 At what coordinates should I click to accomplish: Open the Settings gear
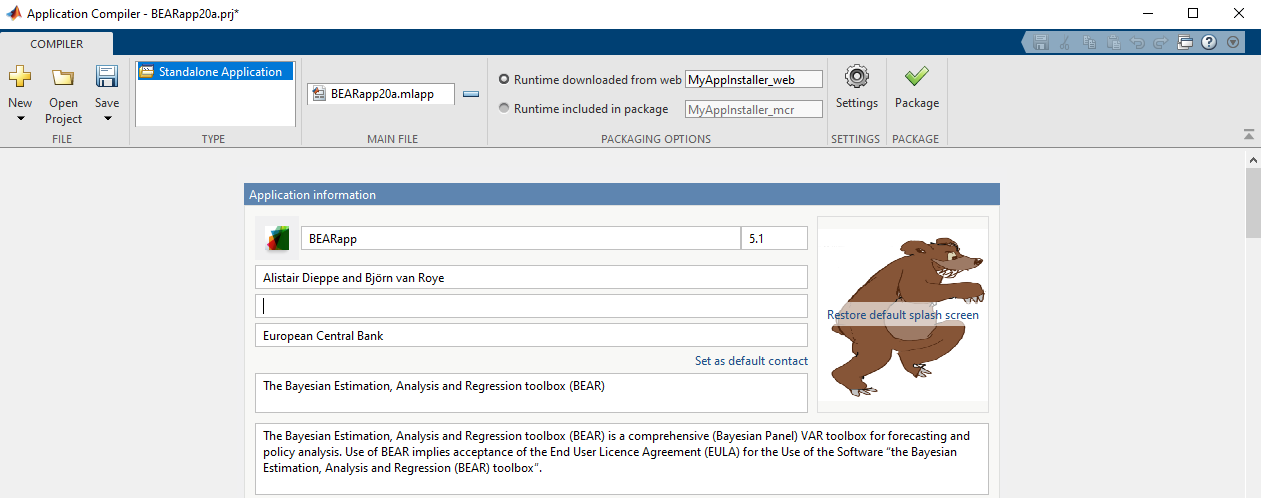click(x=857, y=88)
